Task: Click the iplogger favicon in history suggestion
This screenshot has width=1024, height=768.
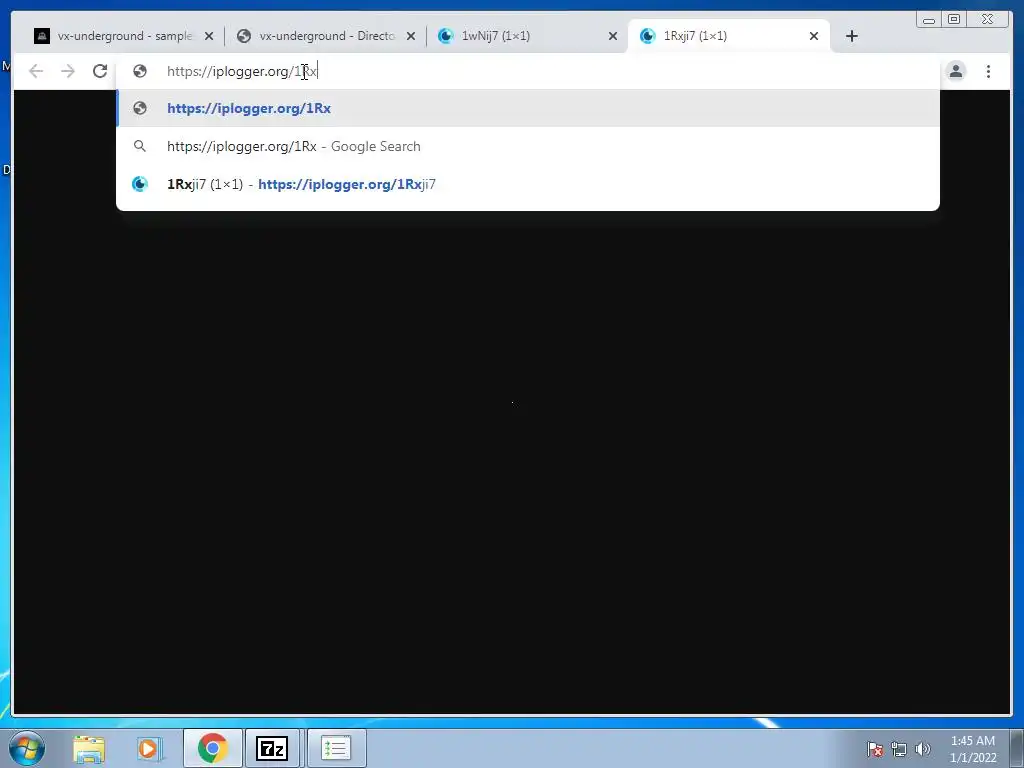Action: coord(140,184)
